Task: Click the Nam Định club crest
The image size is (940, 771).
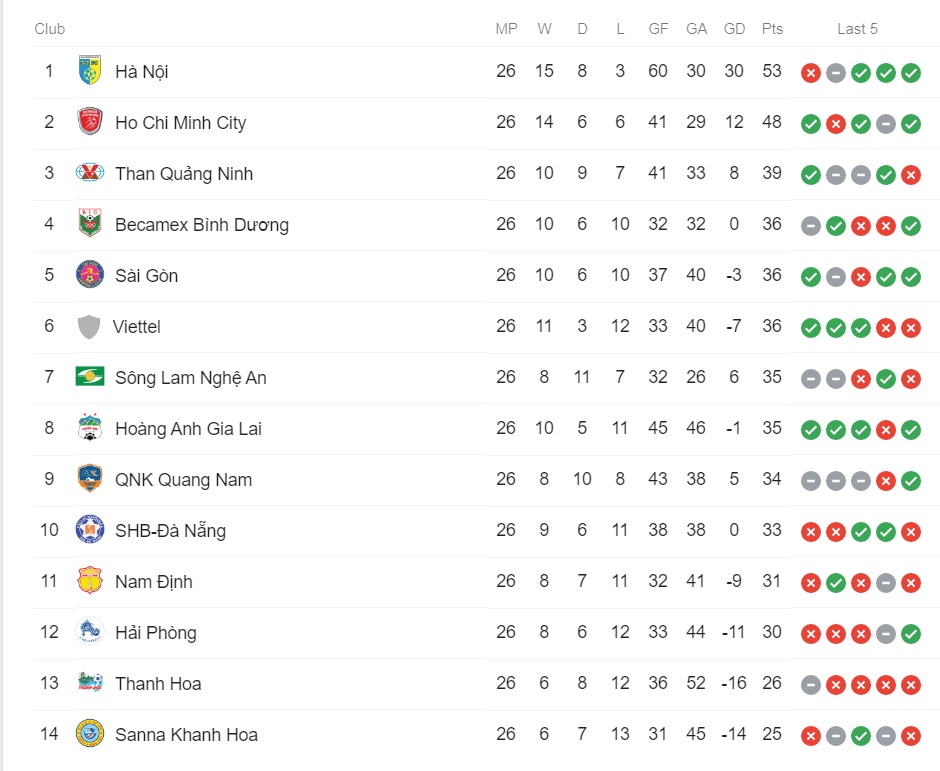Action: tap(90, 580)
